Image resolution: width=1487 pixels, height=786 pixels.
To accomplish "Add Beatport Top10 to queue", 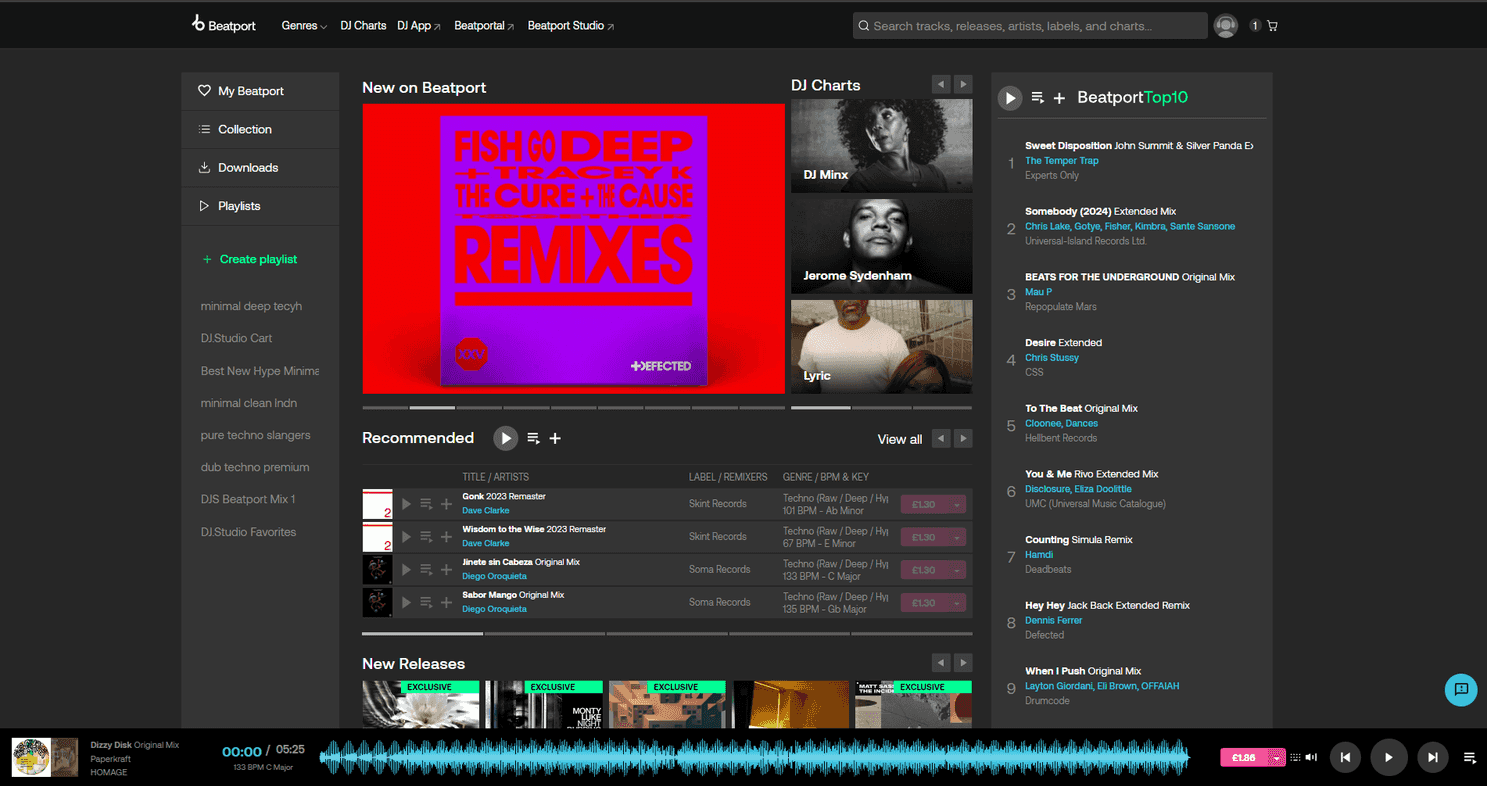I will click(x=1036, y=98).
